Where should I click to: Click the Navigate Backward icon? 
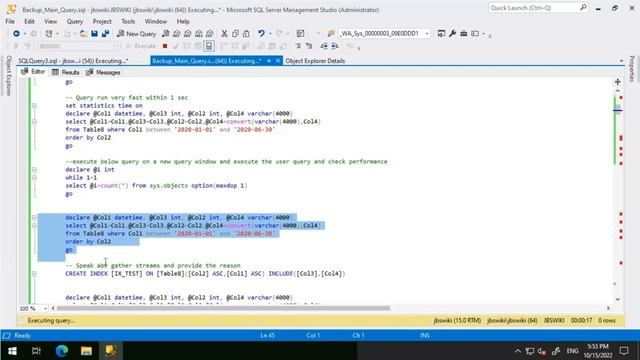pyautogui.click(x=16, y=33)
